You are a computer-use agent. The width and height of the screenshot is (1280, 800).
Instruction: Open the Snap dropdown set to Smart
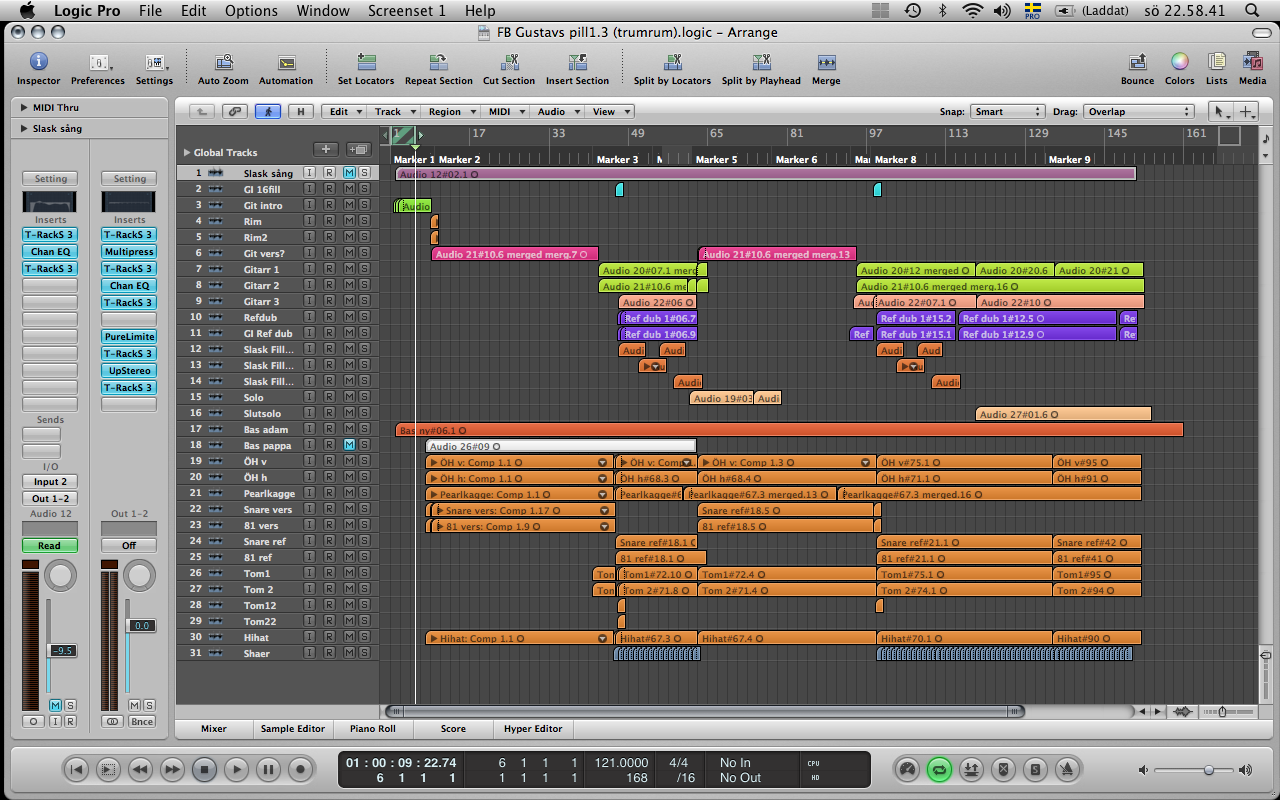(1007, 112)
